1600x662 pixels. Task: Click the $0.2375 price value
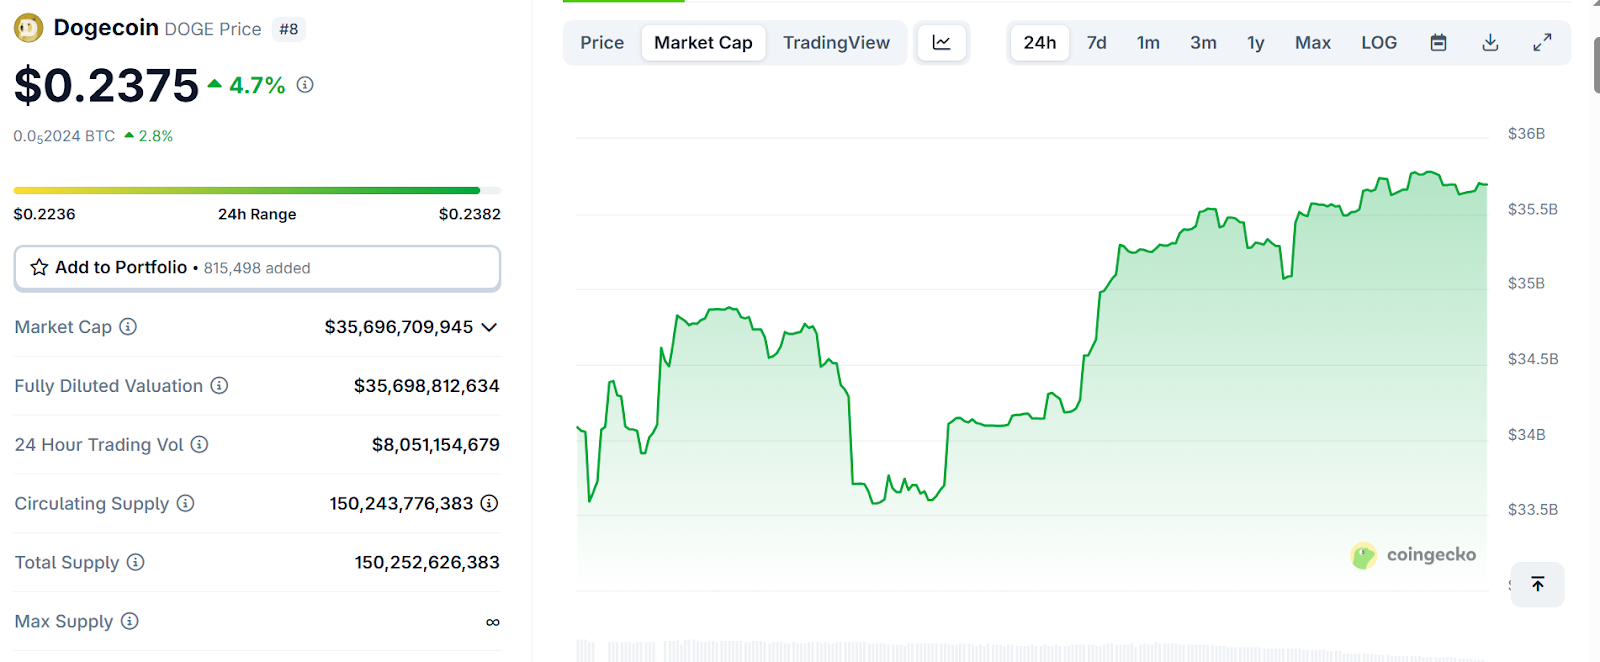coord(106,85)
